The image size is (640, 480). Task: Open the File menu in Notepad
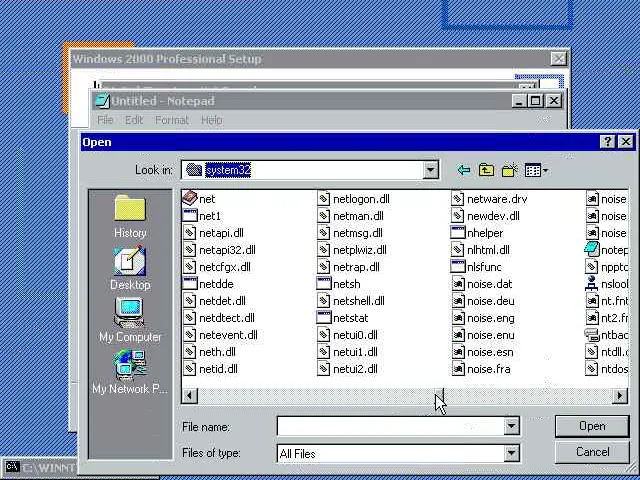coord(105,120)
